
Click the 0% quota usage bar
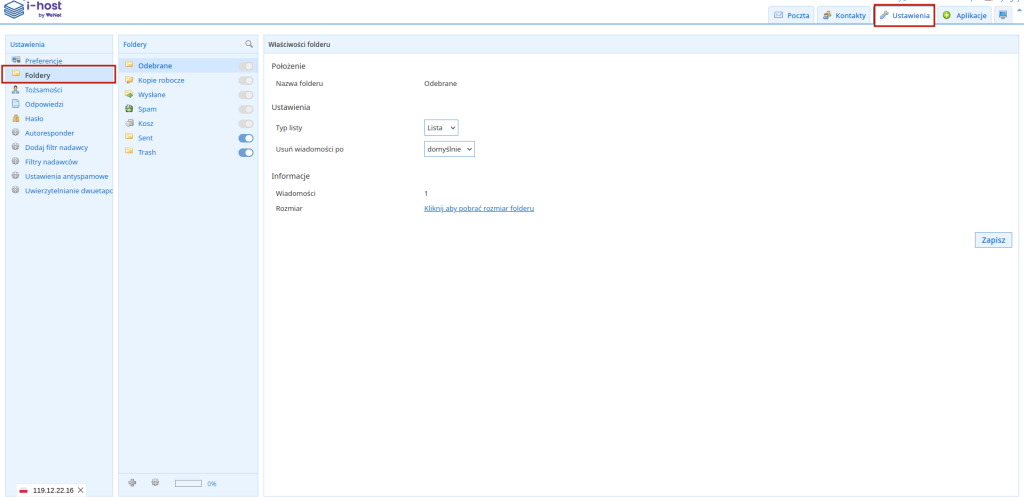pyautogui.click(x=188, y=484)
